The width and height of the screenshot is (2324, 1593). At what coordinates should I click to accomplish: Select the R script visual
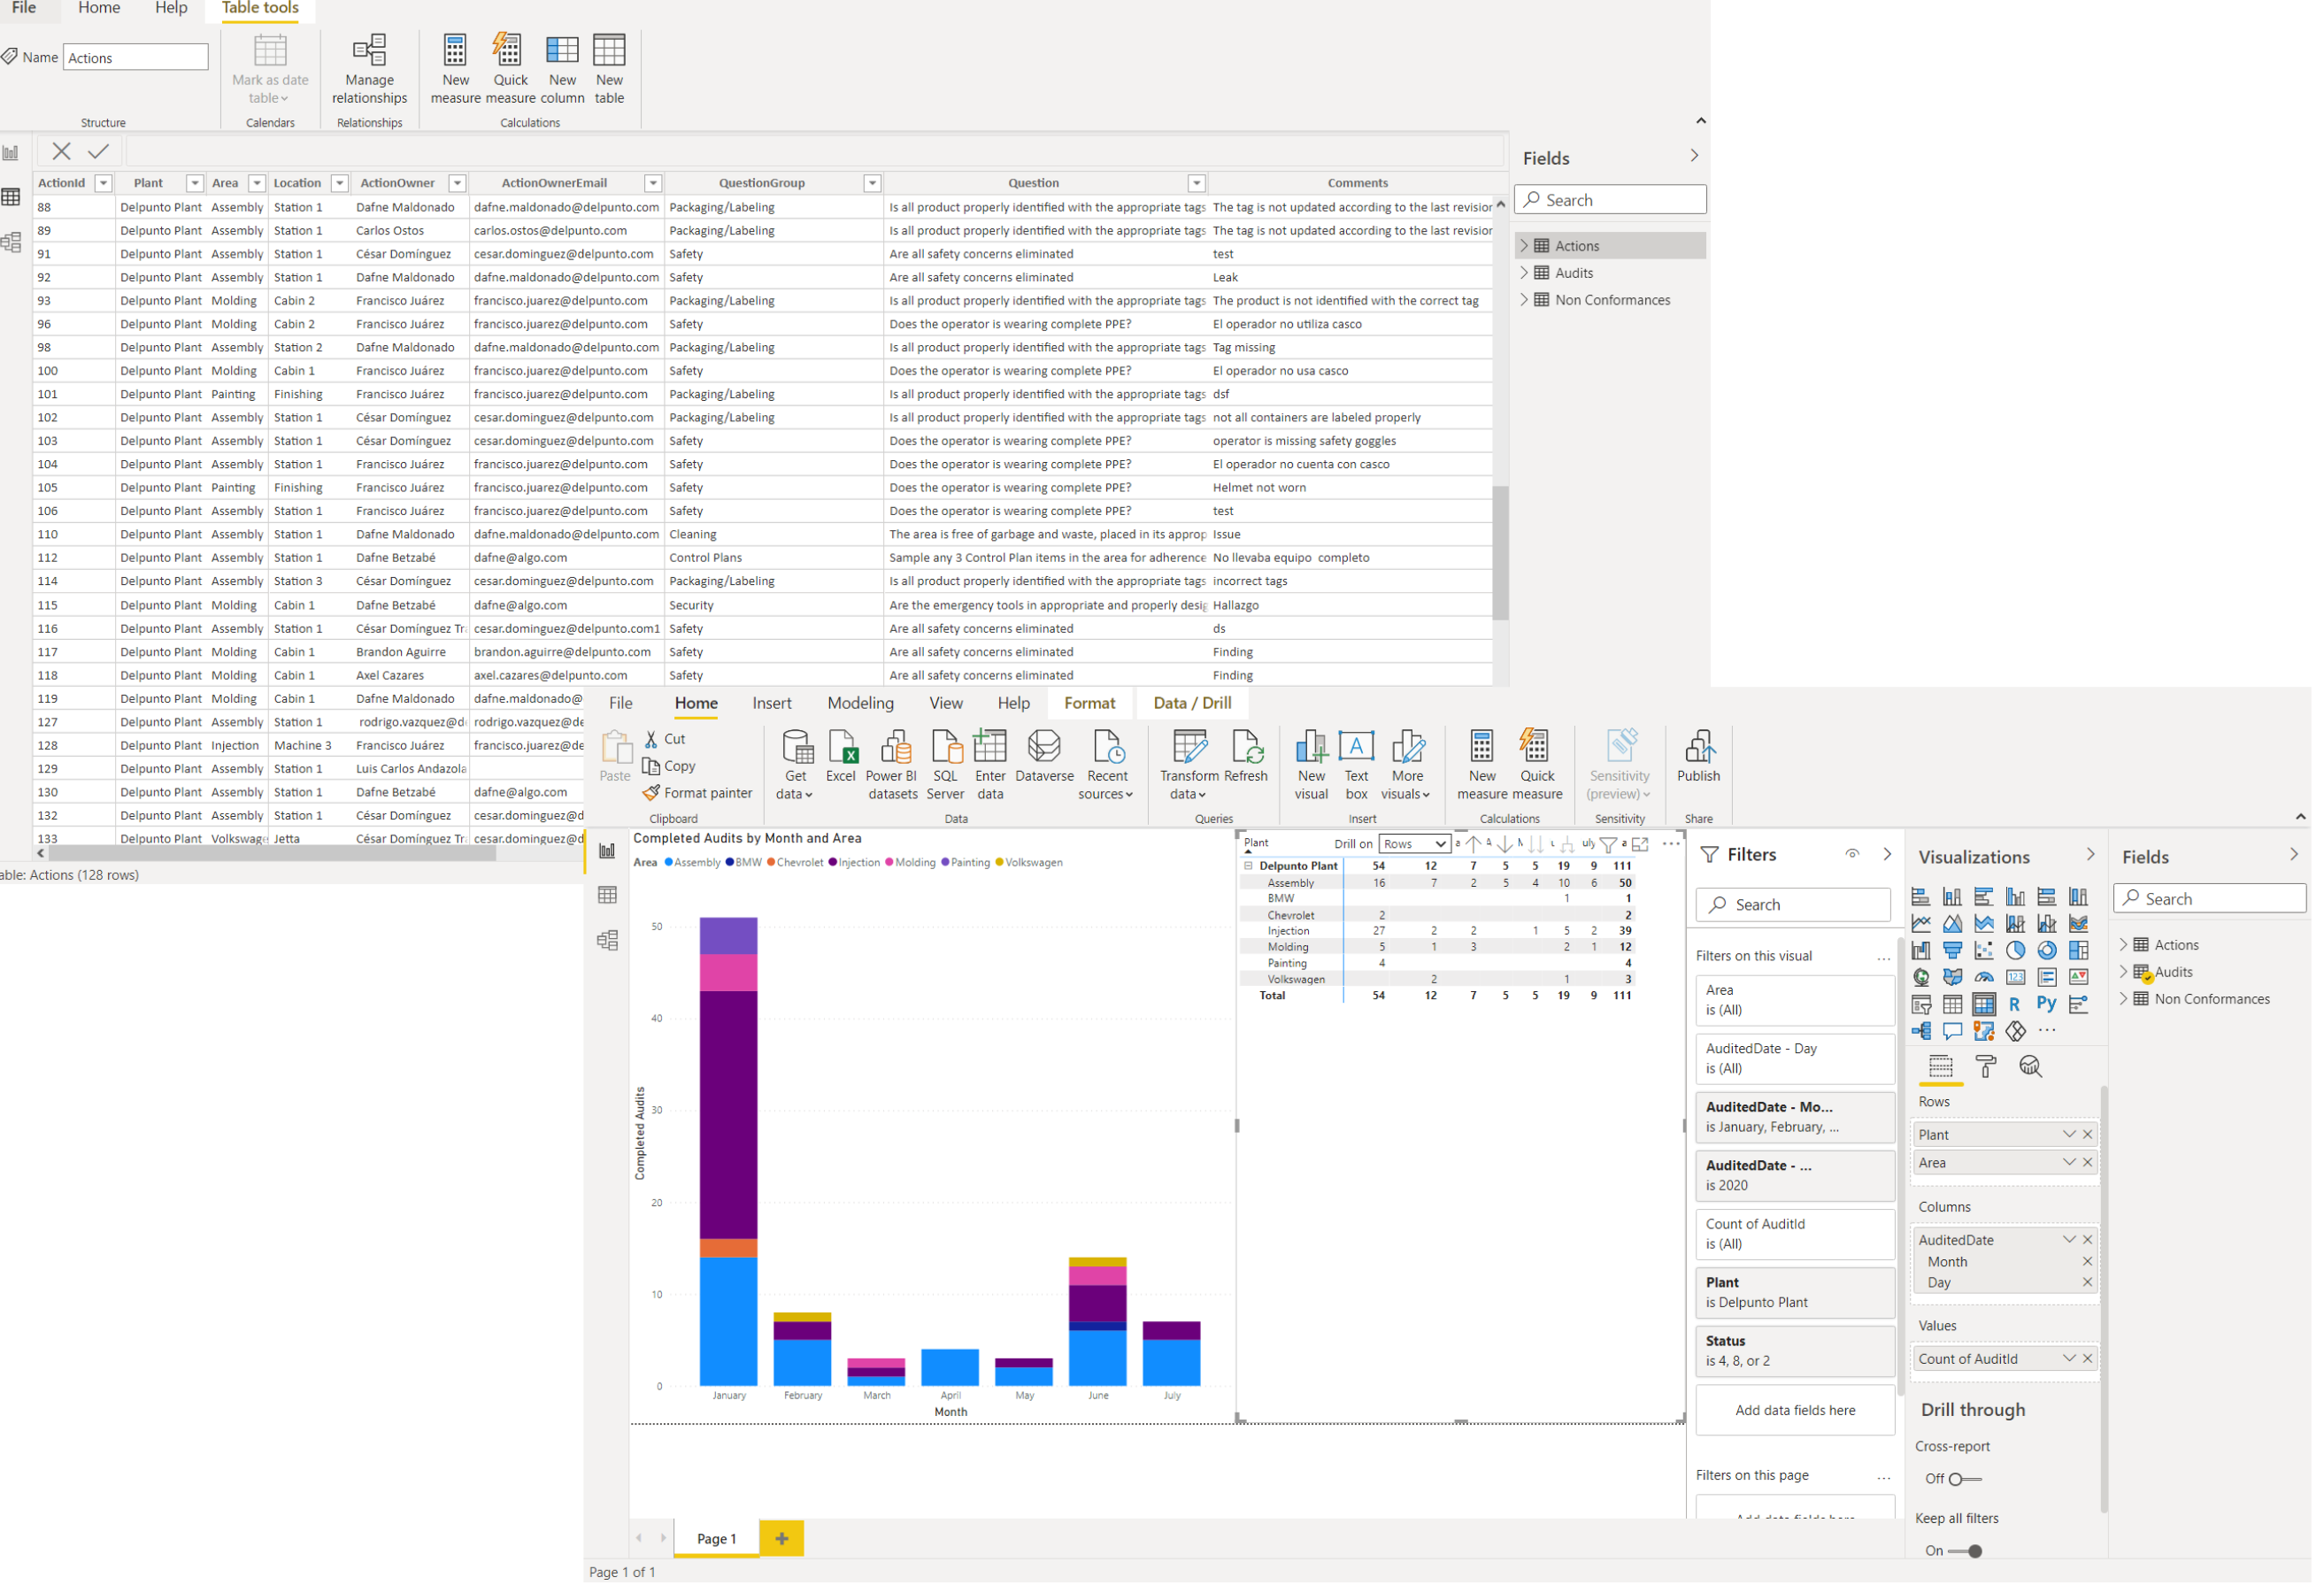tap(2016, 1006)
